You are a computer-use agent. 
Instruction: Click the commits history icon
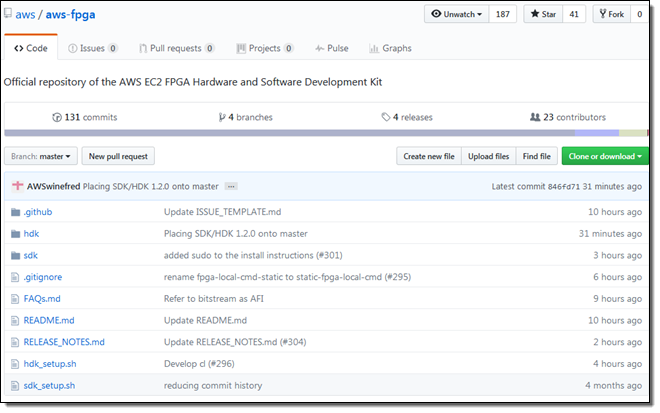[57, 117]
